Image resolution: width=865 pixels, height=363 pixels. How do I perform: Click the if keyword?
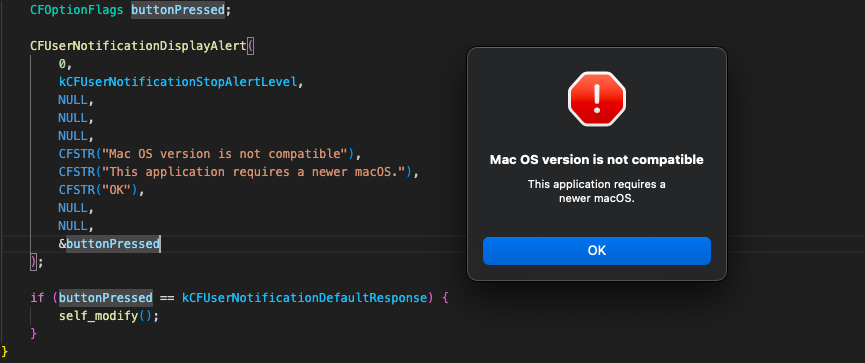[x=37, y=298]
